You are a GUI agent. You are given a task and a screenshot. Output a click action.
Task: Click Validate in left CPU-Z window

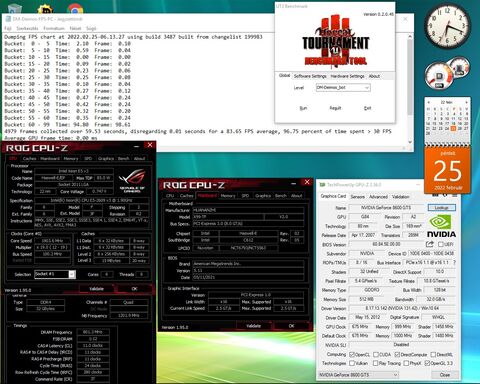click(96, 289)
